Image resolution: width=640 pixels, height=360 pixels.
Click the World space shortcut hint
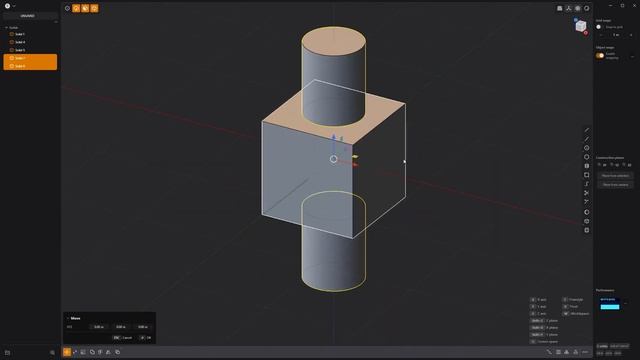[x=576, y=313]
